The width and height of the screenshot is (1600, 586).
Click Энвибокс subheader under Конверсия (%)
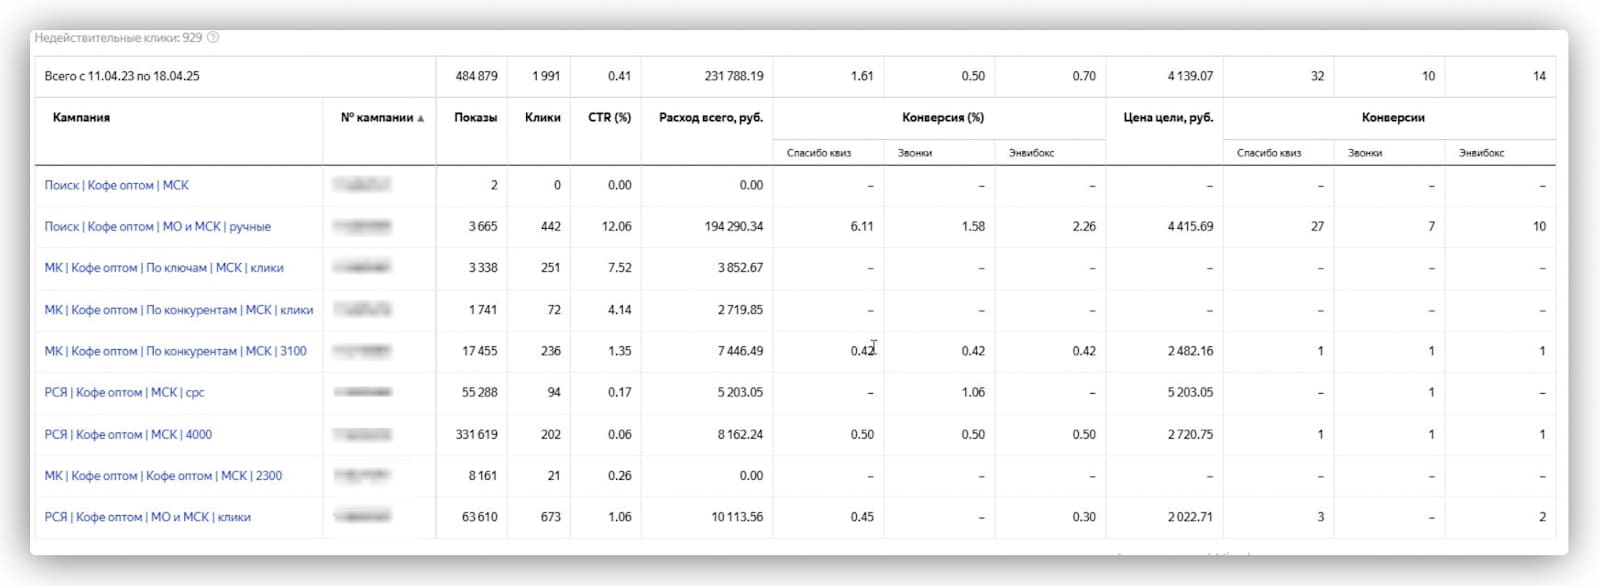tap(1031, 153)
